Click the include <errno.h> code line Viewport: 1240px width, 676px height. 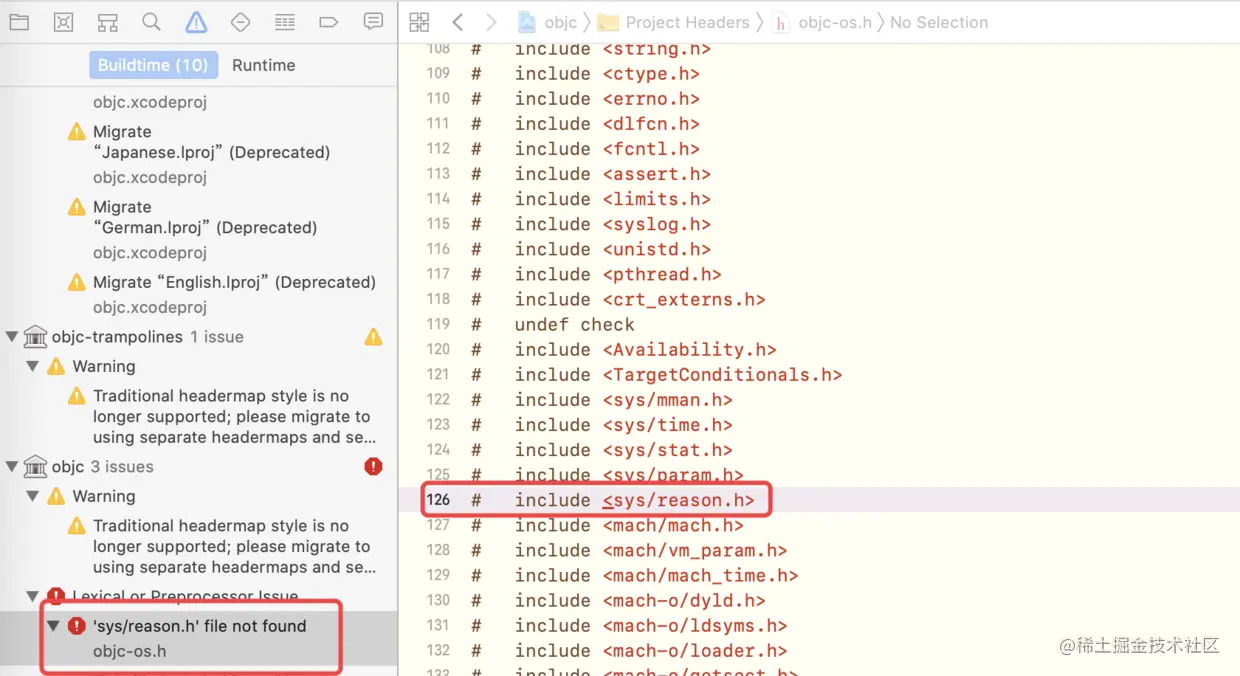586,98
